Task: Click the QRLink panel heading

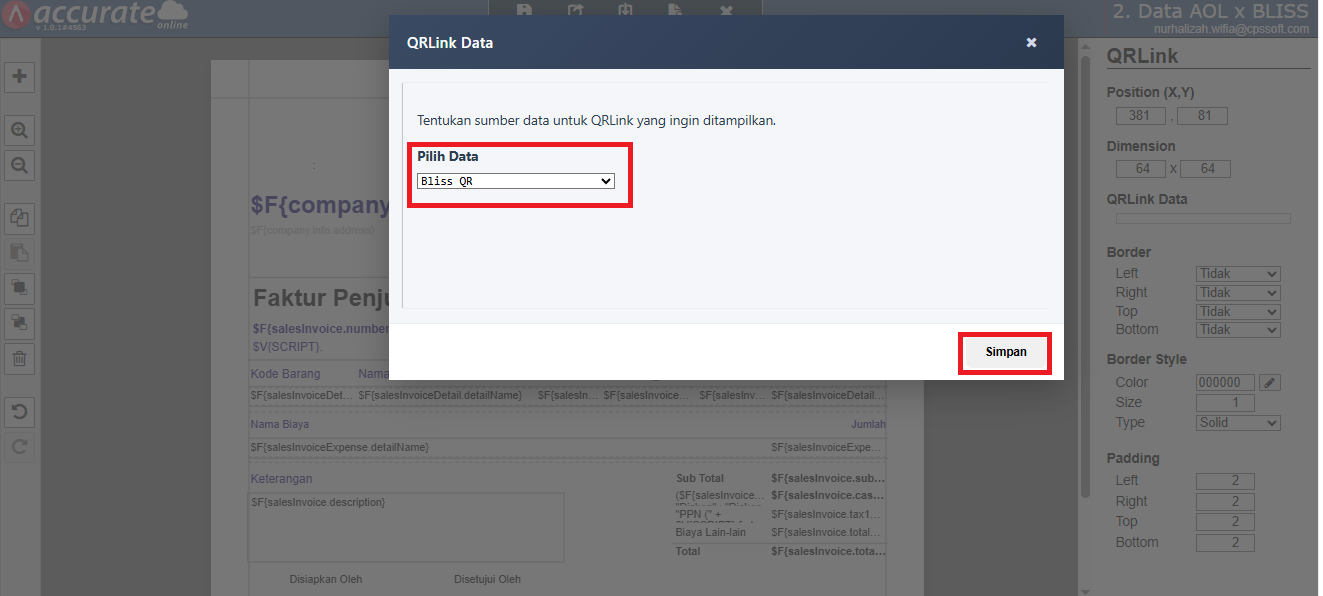Action: (x=1142, y=56)
